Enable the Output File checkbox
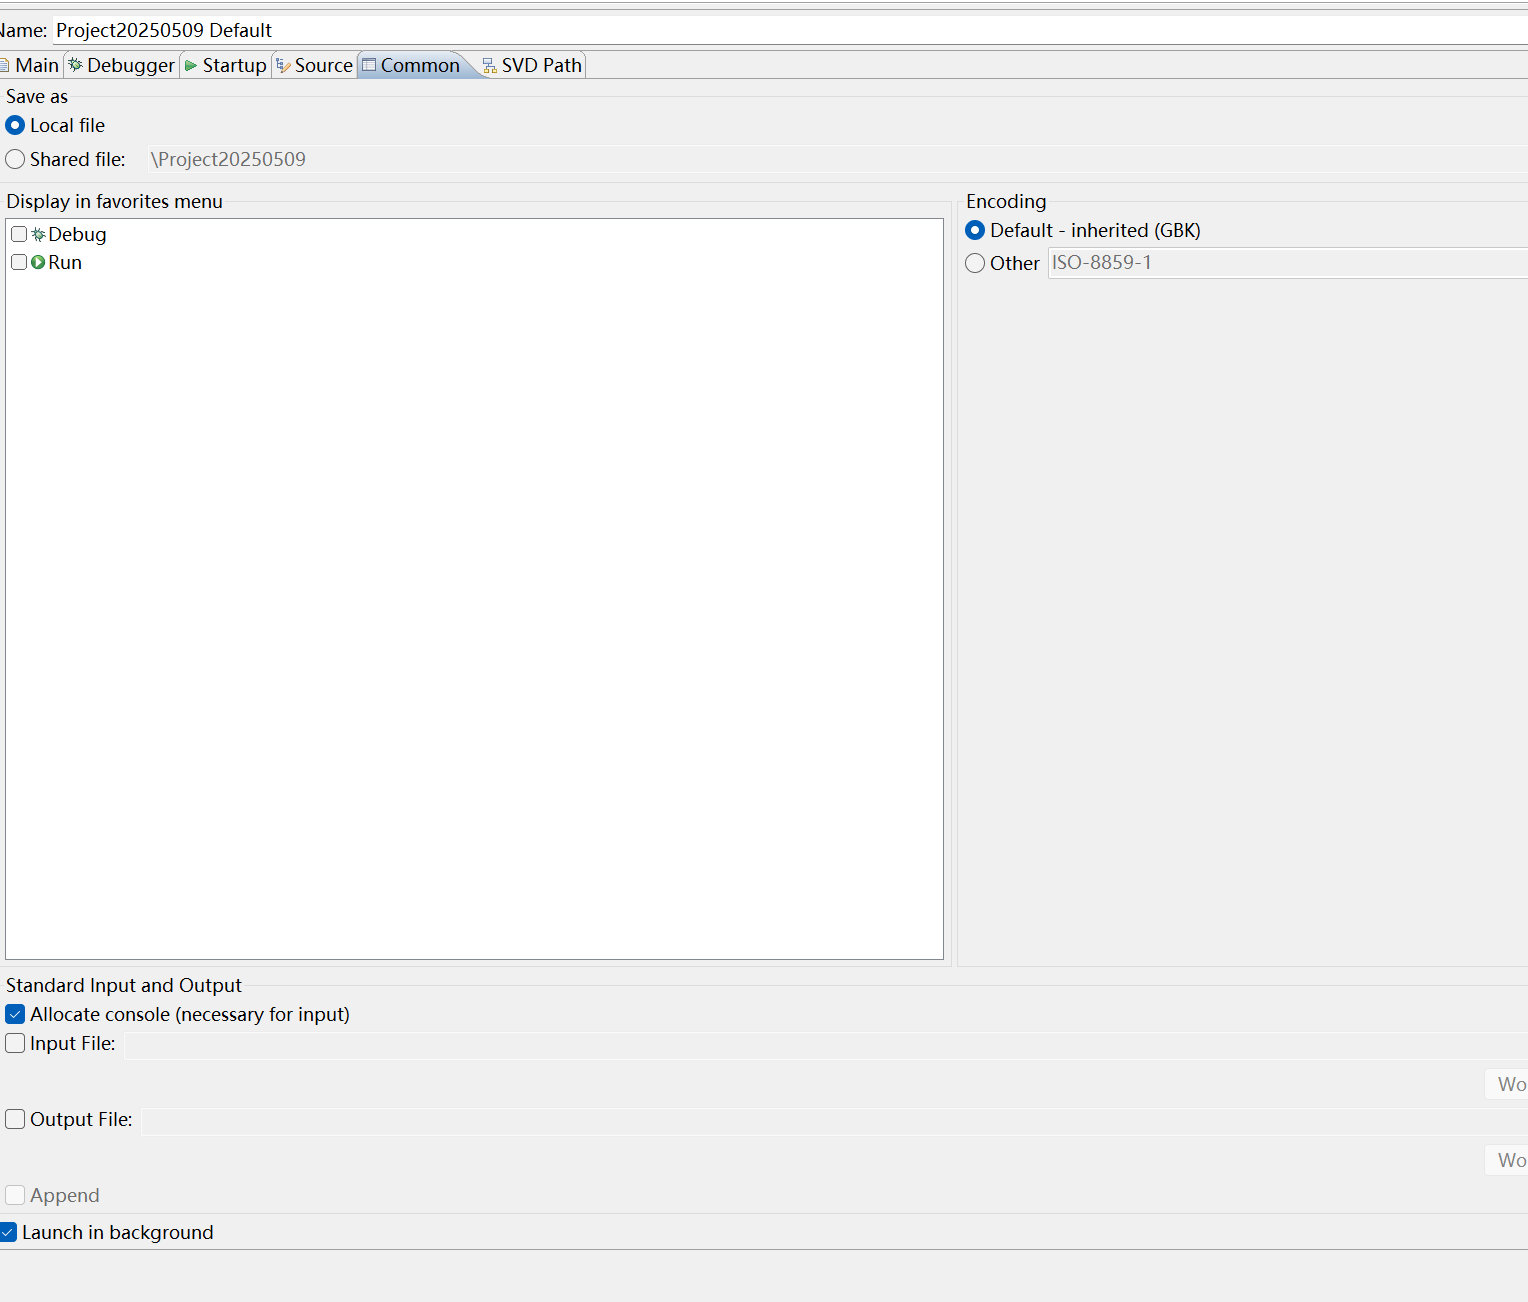This screenshot has width=1528, height=1302. point(15,1119)
